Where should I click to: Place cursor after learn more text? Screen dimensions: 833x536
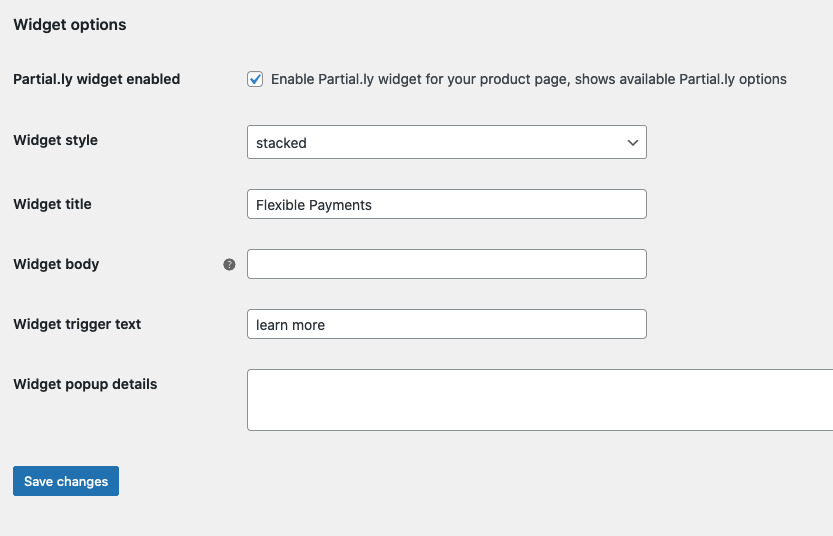coord(326,325)
